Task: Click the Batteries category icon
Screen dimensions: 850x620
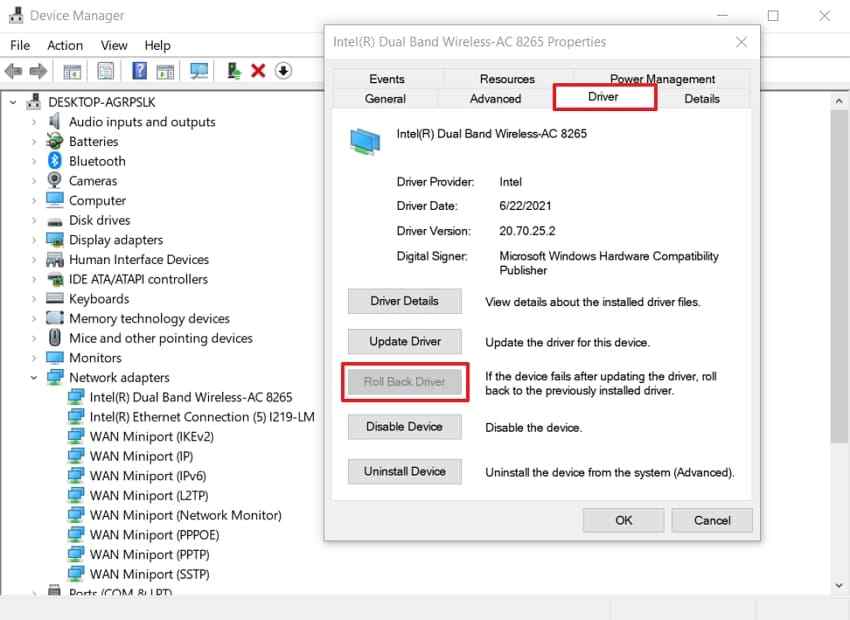Action: click(x=54, y=141)
